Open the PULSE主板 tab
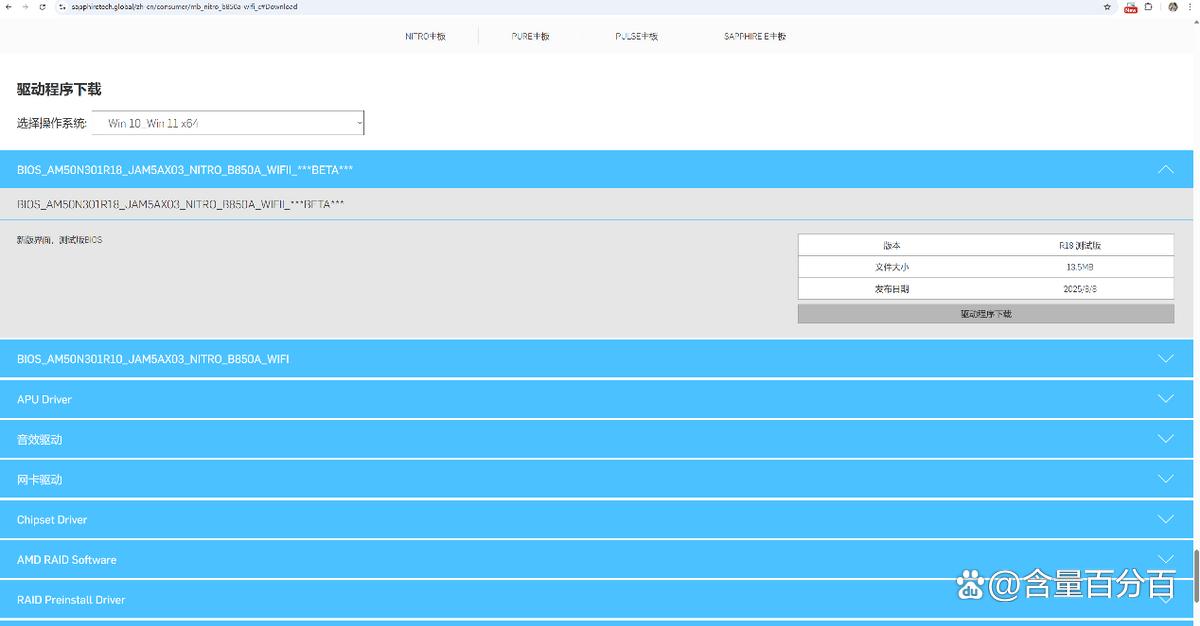Image resolution: width=1200 pixels, height=626 pixels. (637, 36)
